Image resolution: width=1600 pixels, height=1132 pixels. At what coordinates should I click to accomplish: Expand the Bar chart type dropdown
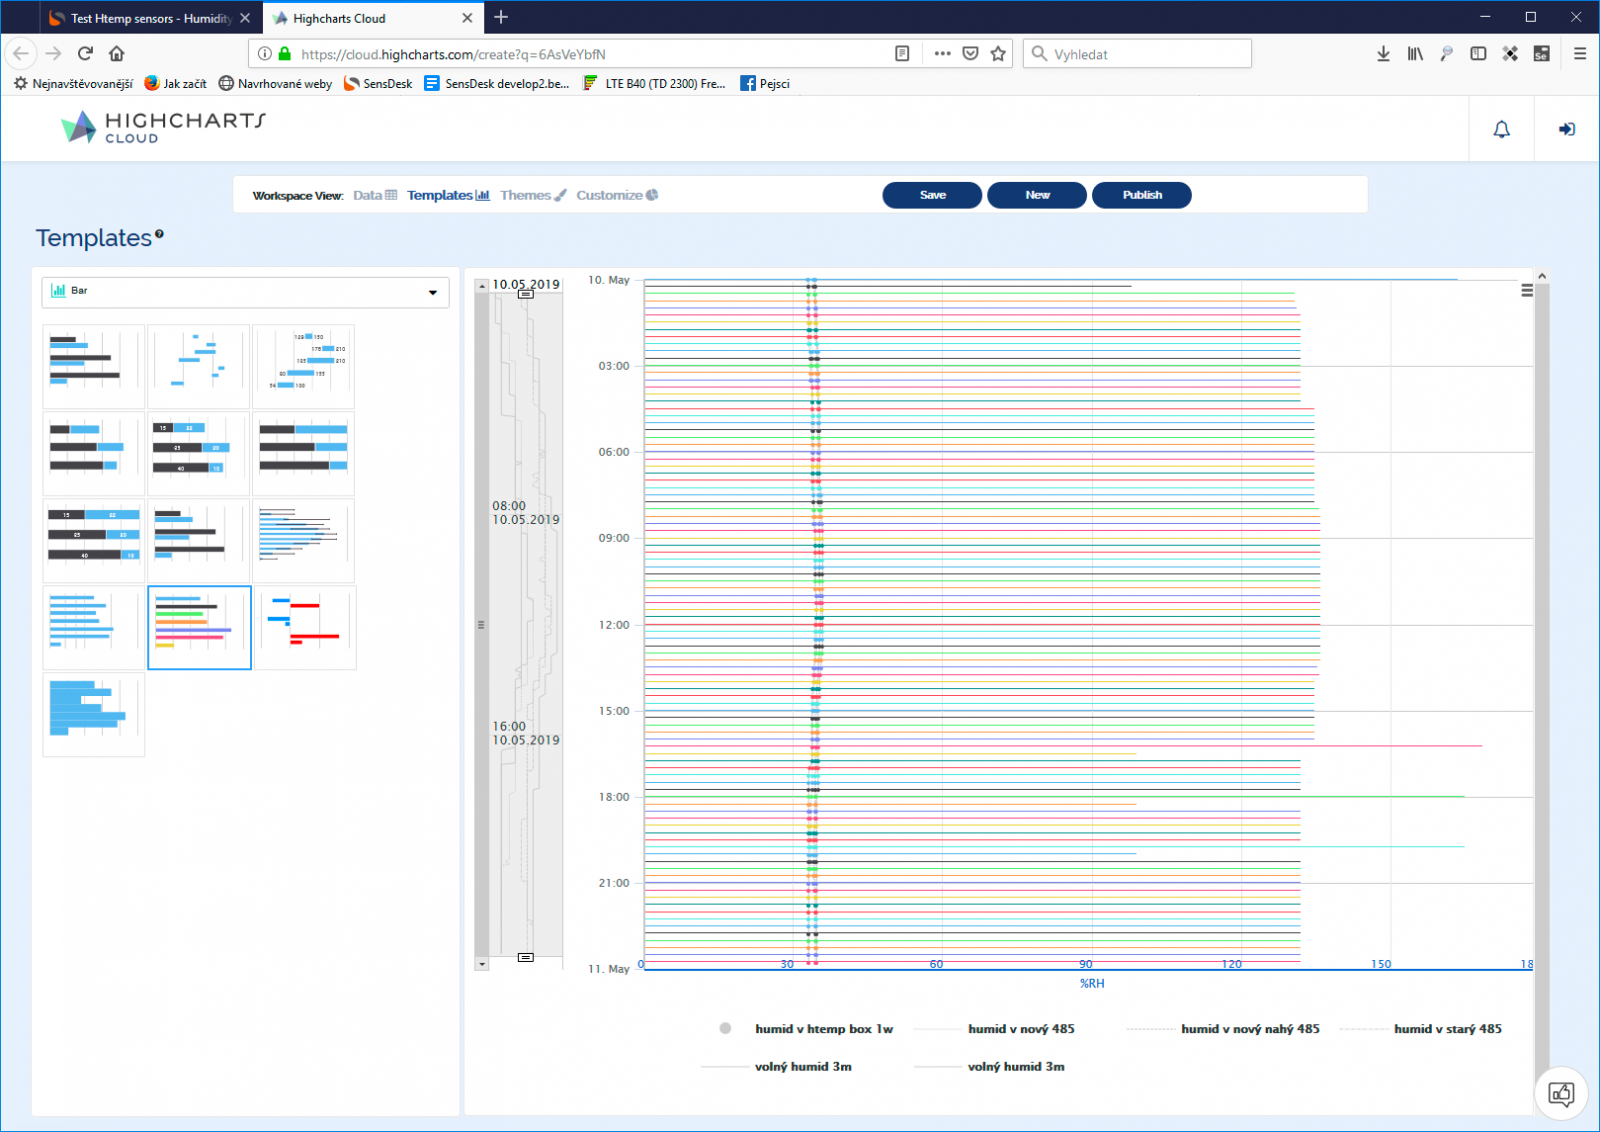point(245,291)
